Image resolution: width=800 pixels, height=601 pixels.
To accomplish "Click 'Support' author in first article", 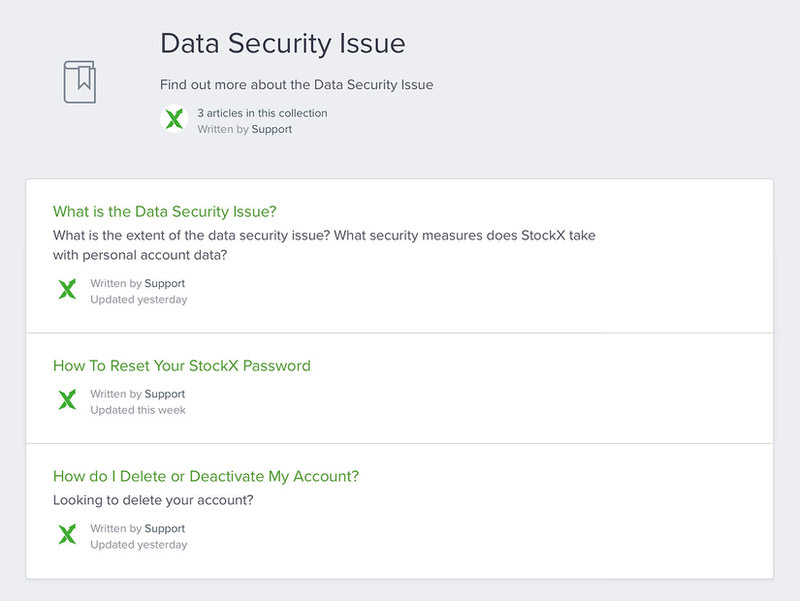I will pos(165,284).
